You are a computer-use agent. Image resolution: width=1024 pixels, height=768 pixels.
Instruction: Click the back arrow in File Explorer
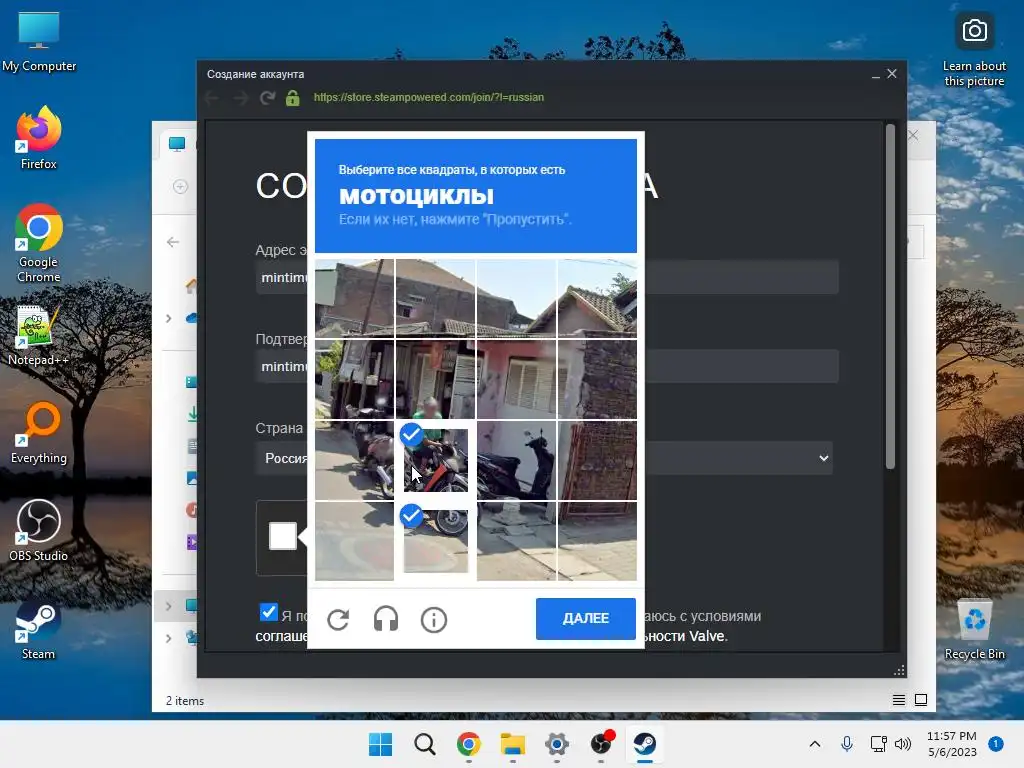(x=173, y=242)
